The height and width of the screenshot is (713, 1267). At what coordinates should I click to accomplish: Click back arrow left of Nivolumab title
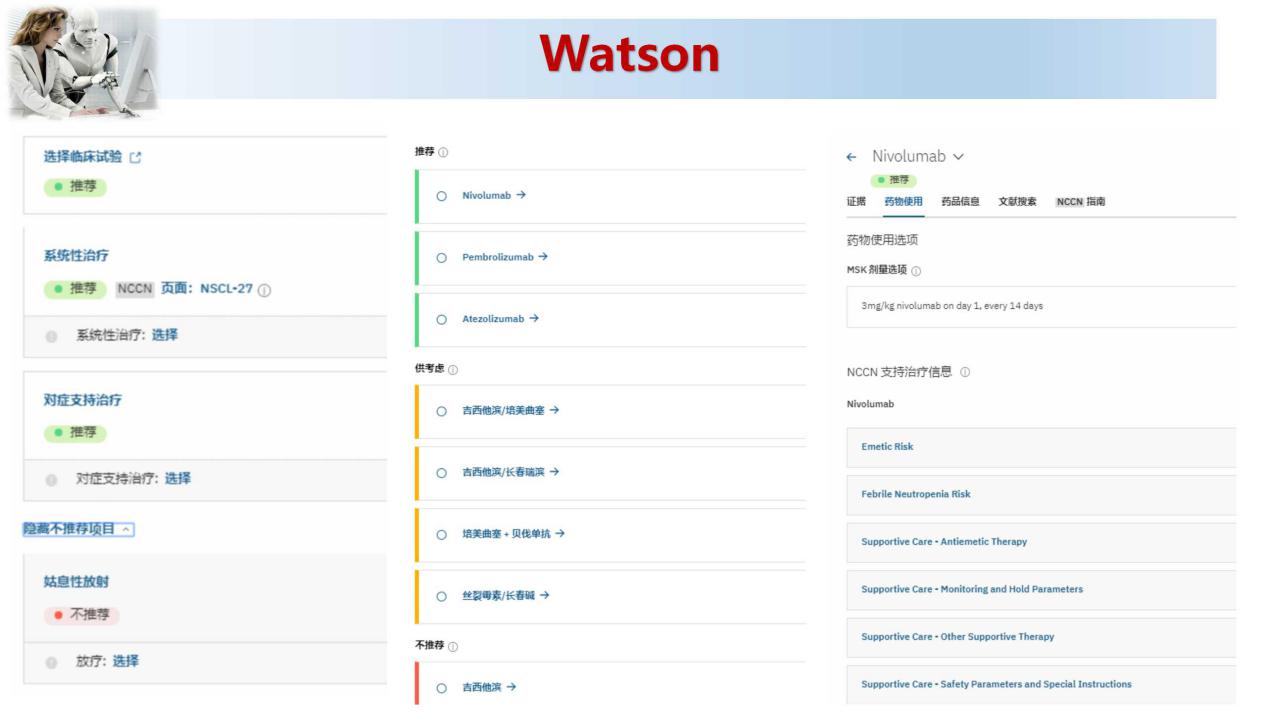851,157
